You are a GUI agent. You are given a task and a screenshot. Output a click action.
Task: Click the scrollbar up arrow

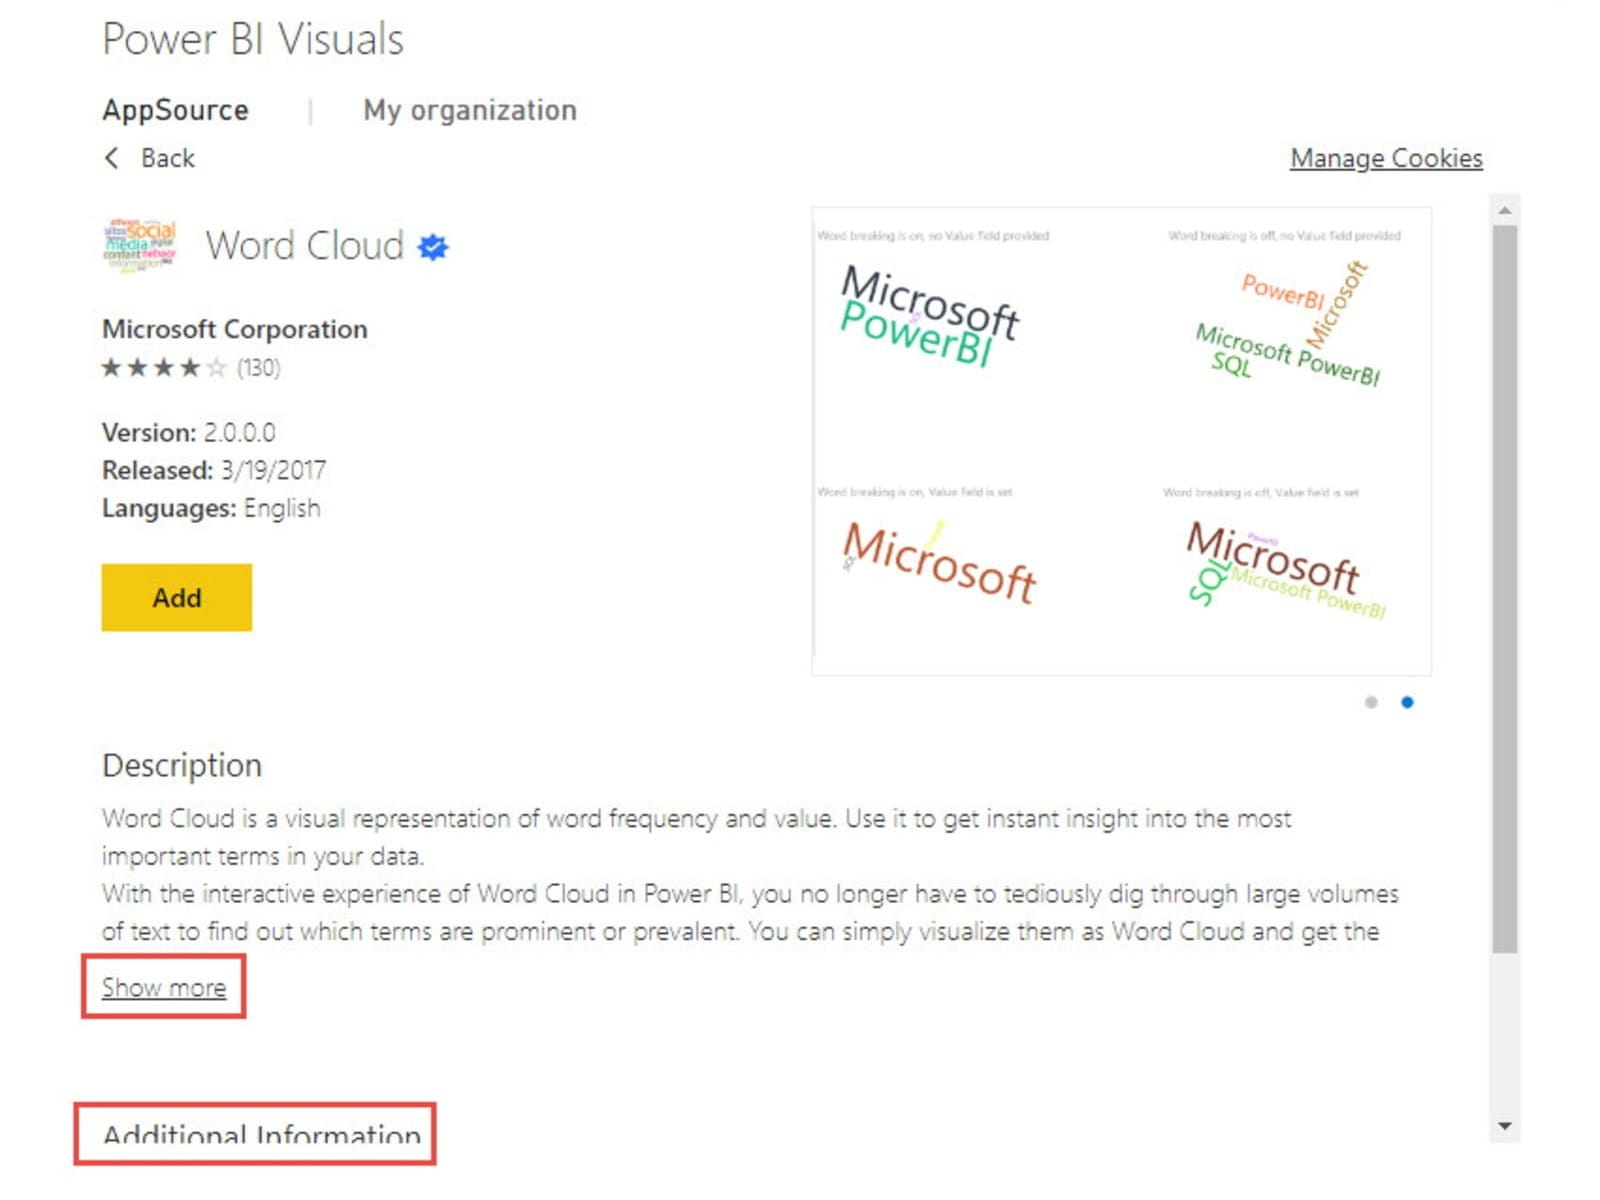pos(1504,211)
